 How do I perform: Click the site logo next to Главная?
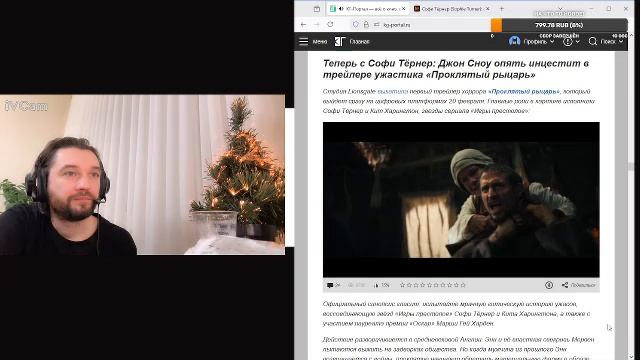point(340,41)
